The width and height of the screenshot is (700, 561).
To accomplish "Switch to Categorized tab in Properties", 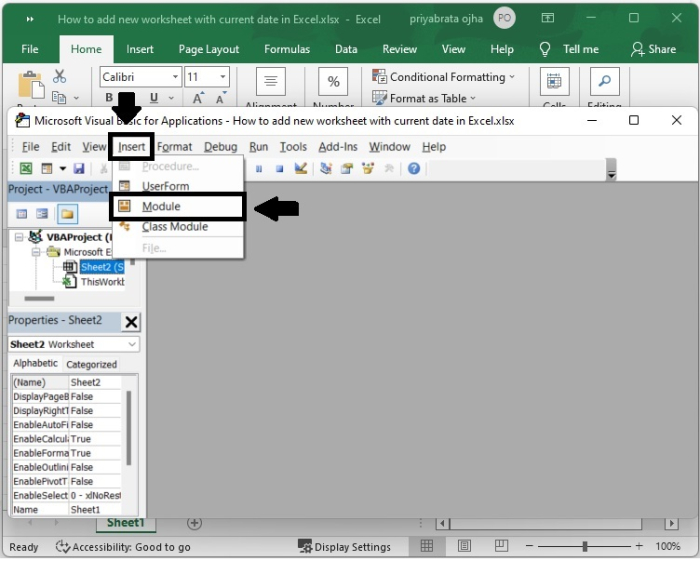I will (x=91, y=364).
